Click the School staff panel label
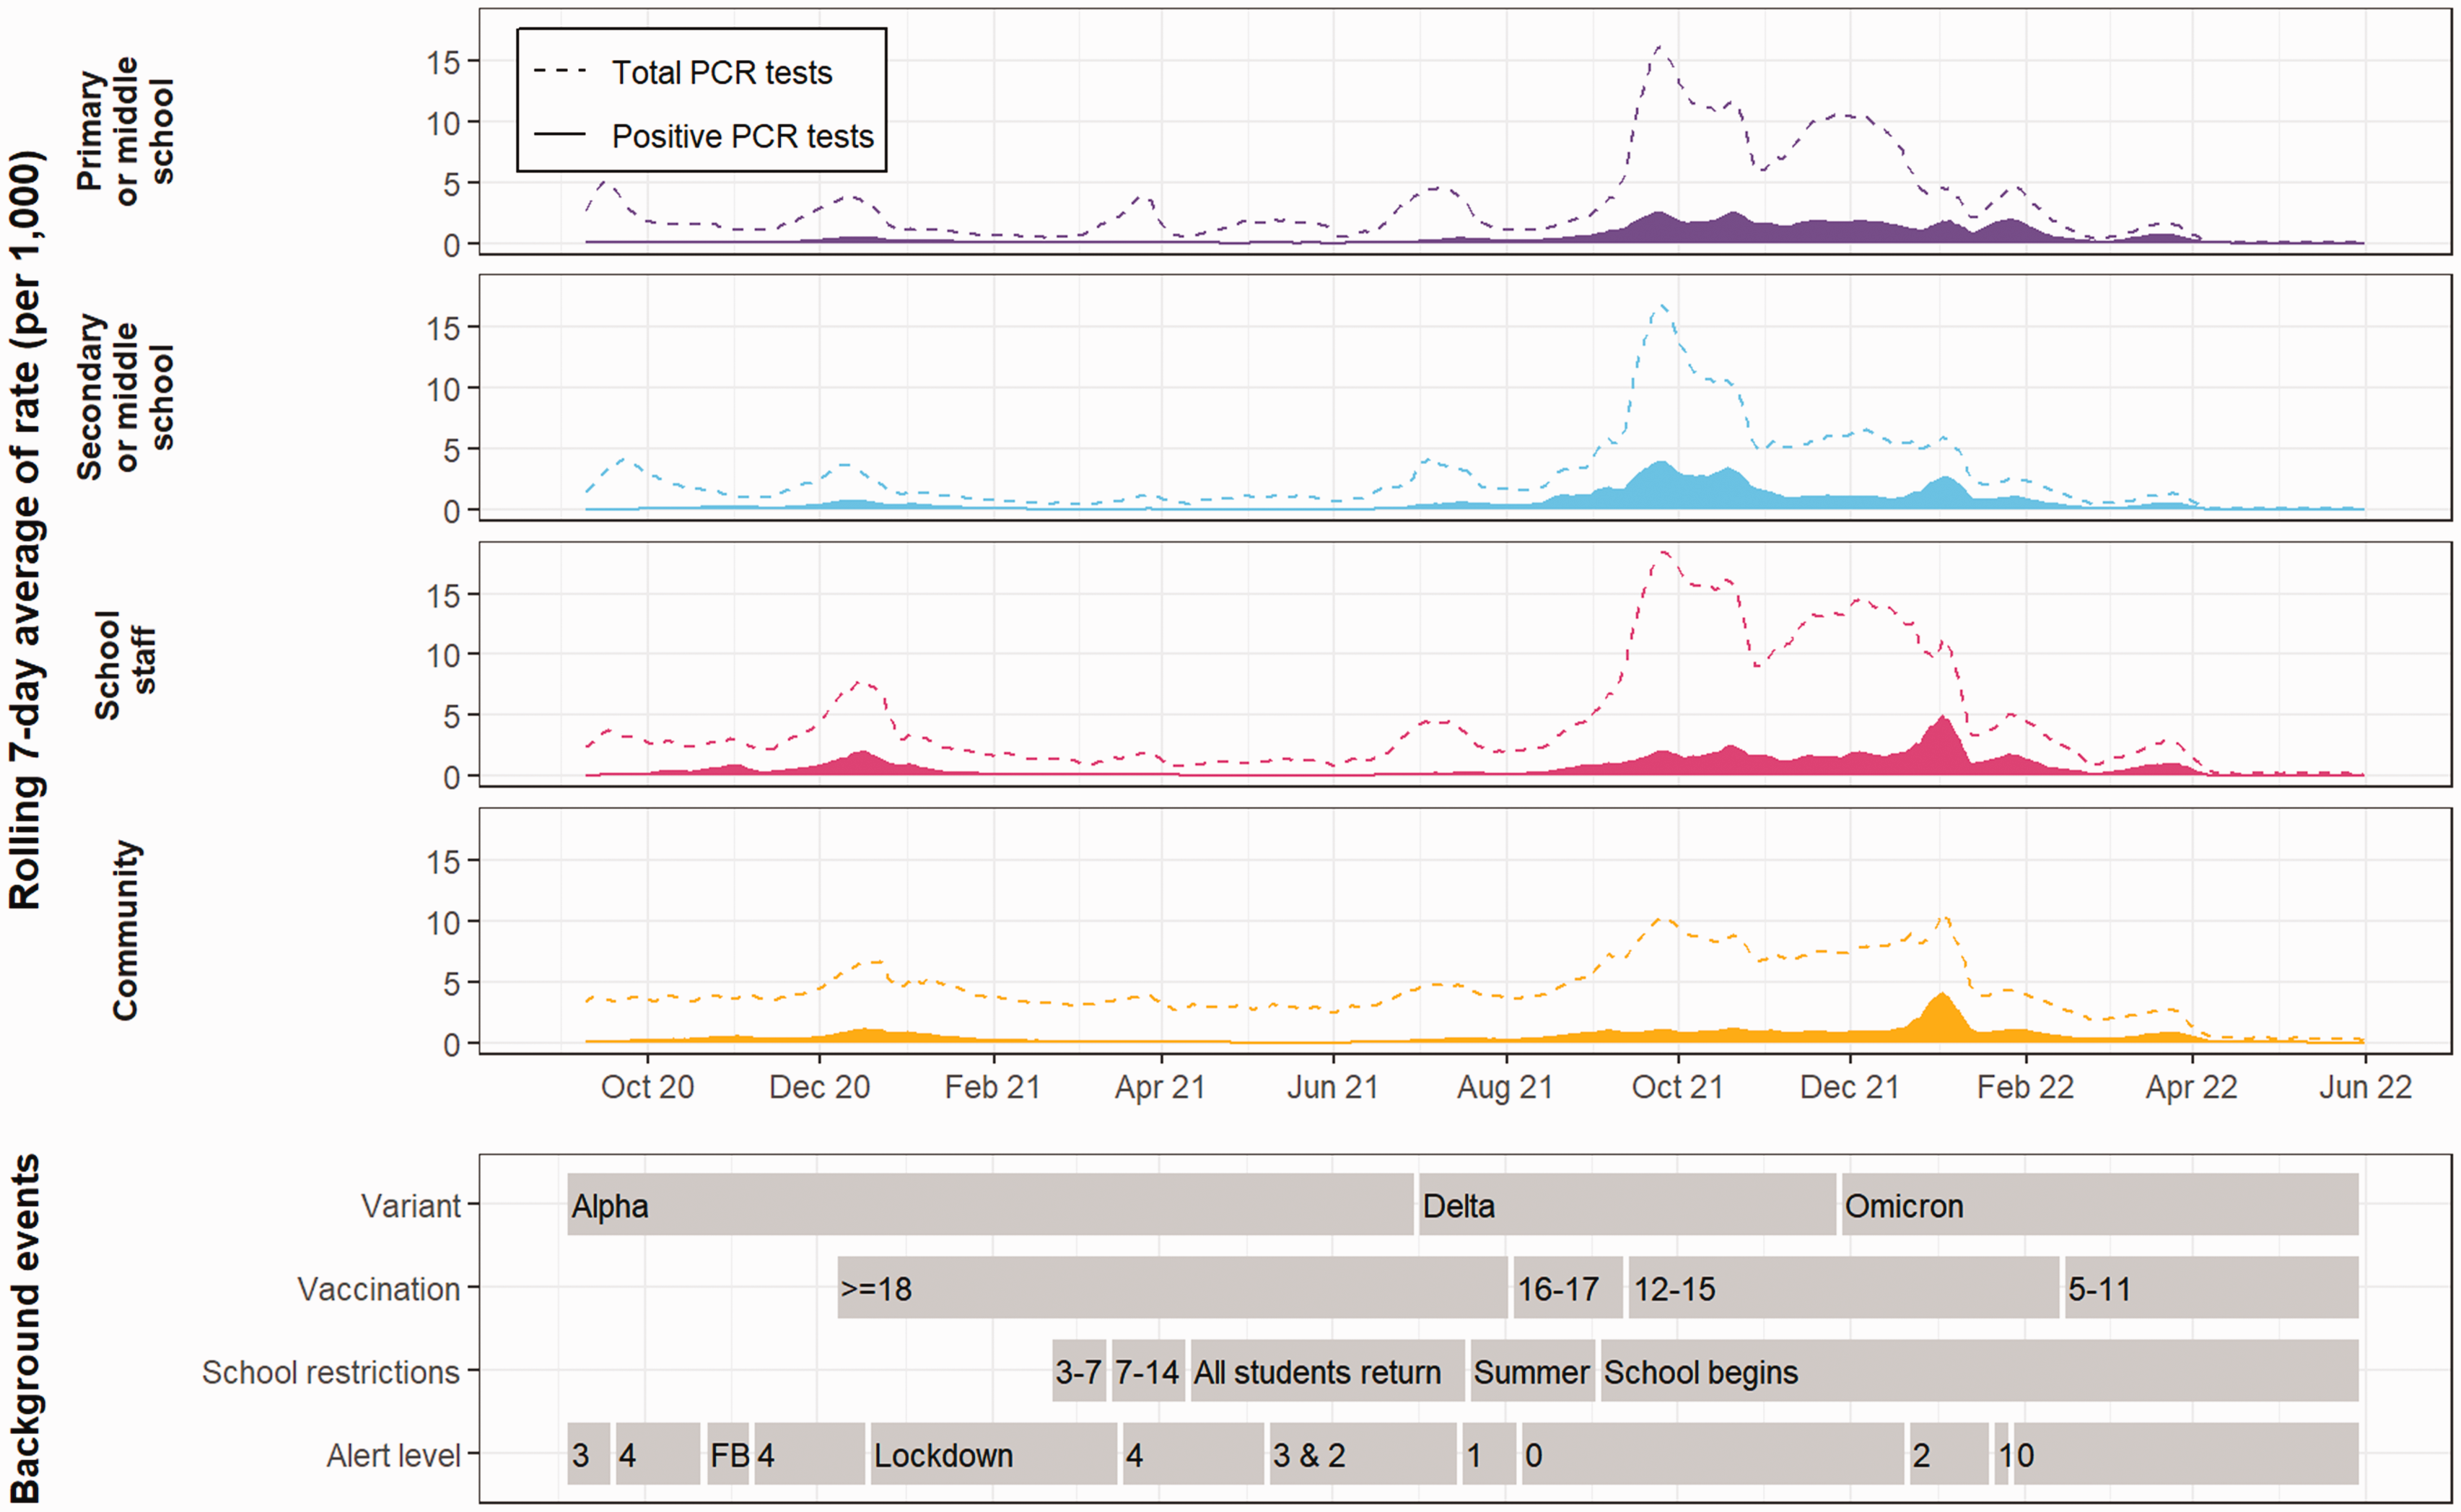 [125, 664]
